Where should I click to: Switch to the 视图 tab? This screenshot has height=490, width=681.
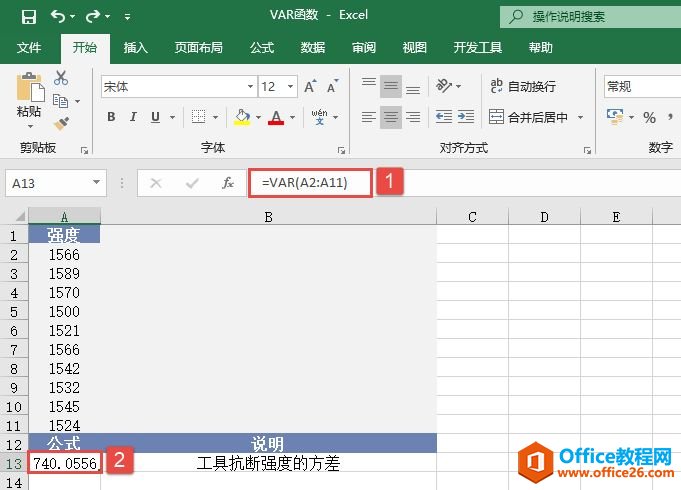[x=414, y=47]
